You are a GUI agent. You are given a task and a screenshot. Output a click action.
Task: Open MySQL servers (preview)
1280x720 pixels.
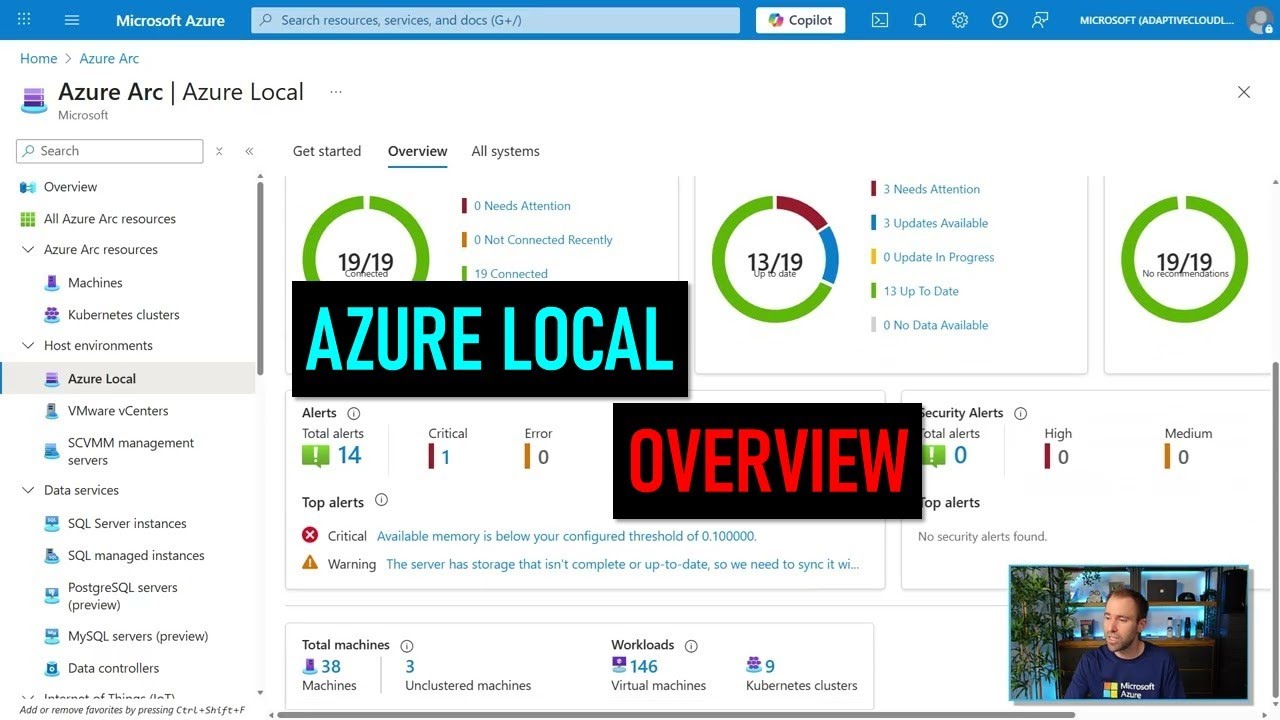tap(138, 636)
